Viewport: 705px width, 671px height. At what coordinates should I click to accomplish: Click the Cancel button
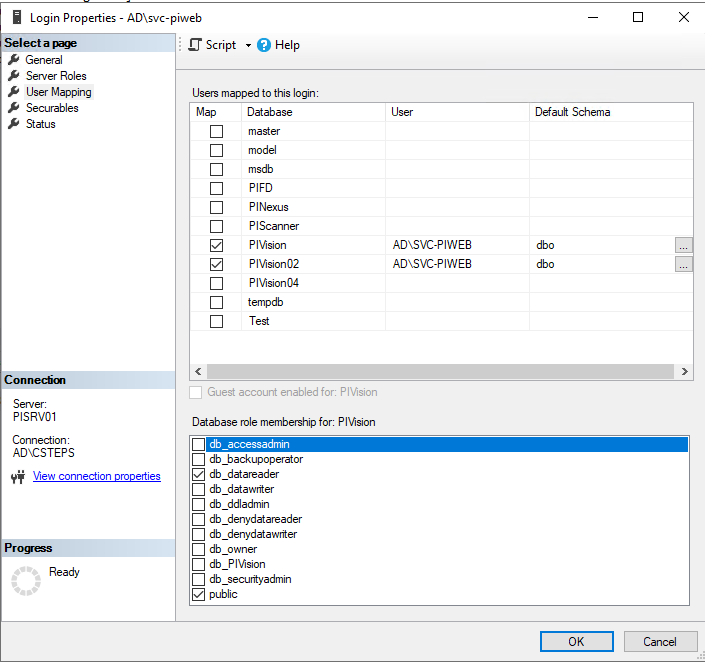[x=660, y=642]
